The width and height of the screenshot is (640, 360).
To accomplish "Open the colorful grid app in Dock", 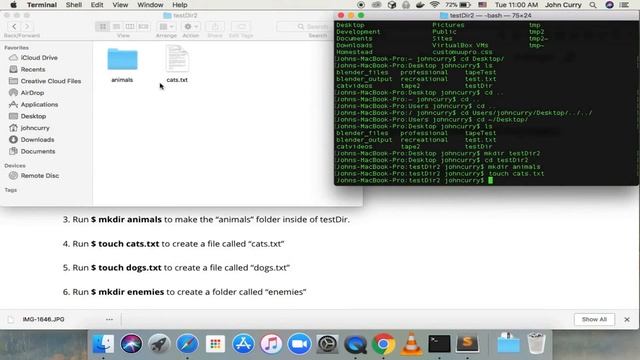I will [215, 344].
